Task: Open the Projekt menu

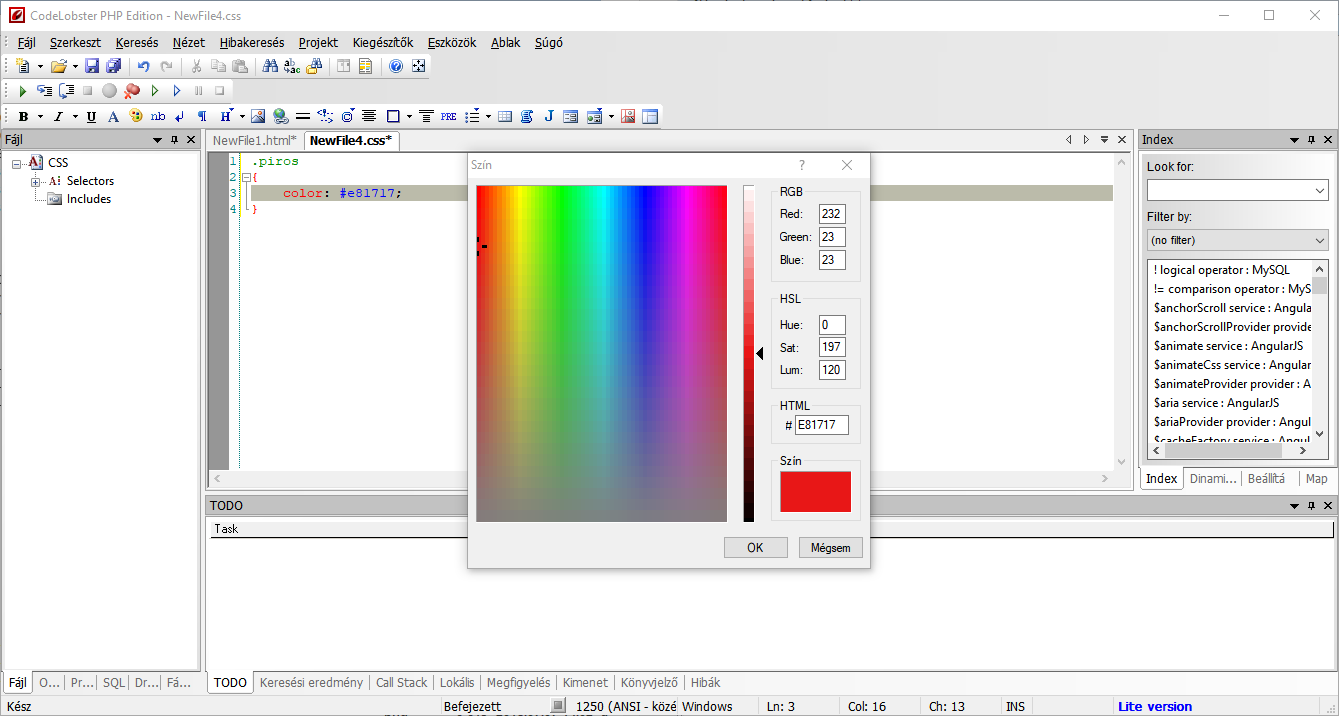Action: point(318,43)
